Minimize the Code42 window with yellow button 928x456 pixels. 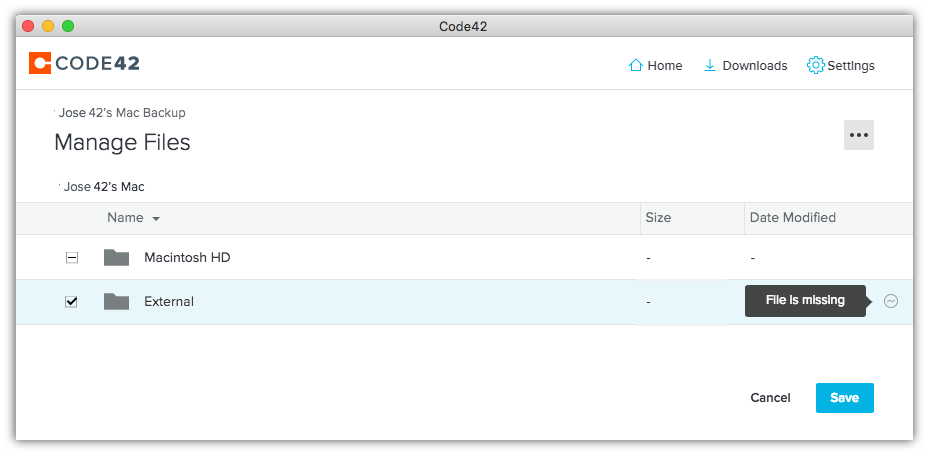click(x=48, y=26)
